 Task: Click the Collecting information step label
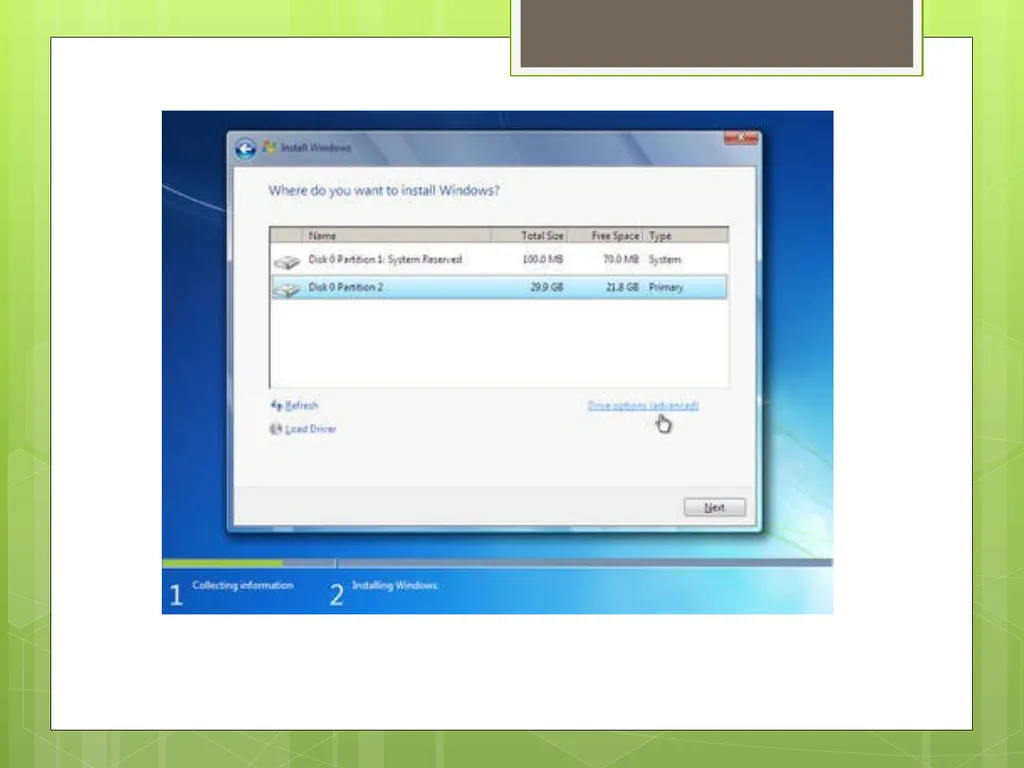tap(243, 585)
